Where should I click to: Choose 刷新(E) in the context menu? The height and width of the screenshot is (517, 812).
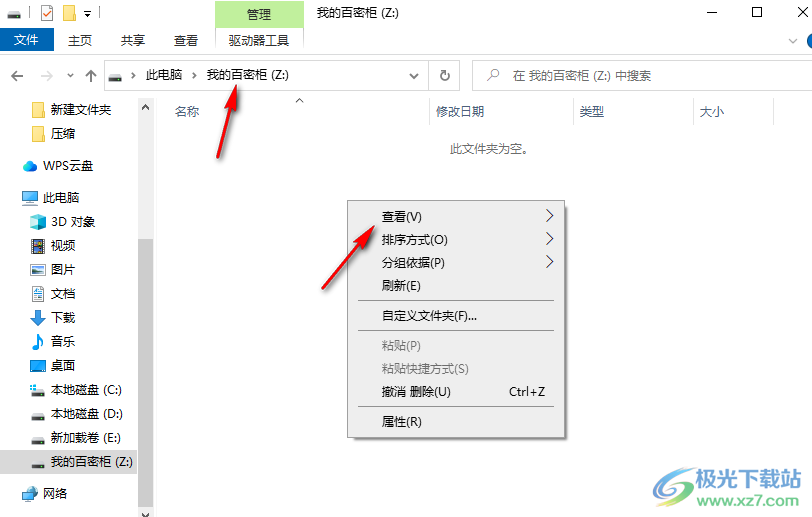(456, 285)
